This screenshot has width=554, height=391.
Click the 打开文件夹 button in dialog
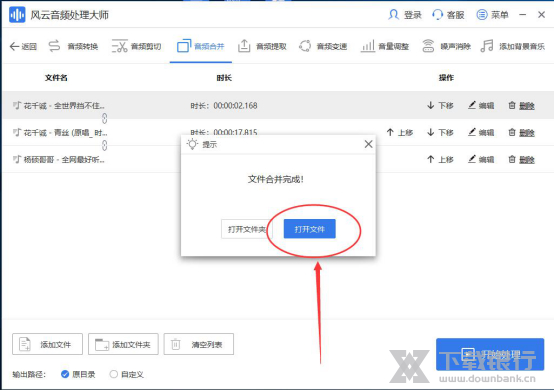pyautogui.click(x=247, y=229)
